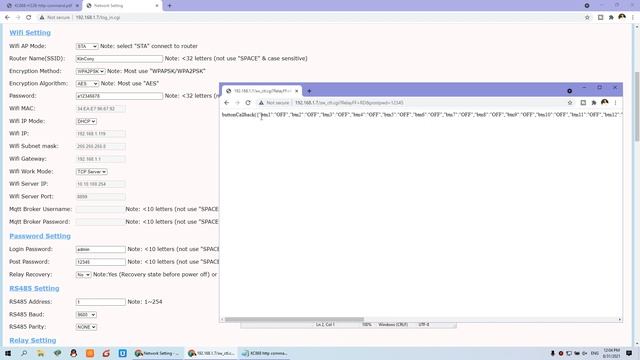Click the Mqtt Broker Username field
The image size is (640, 360).
(x=100, y=209)
